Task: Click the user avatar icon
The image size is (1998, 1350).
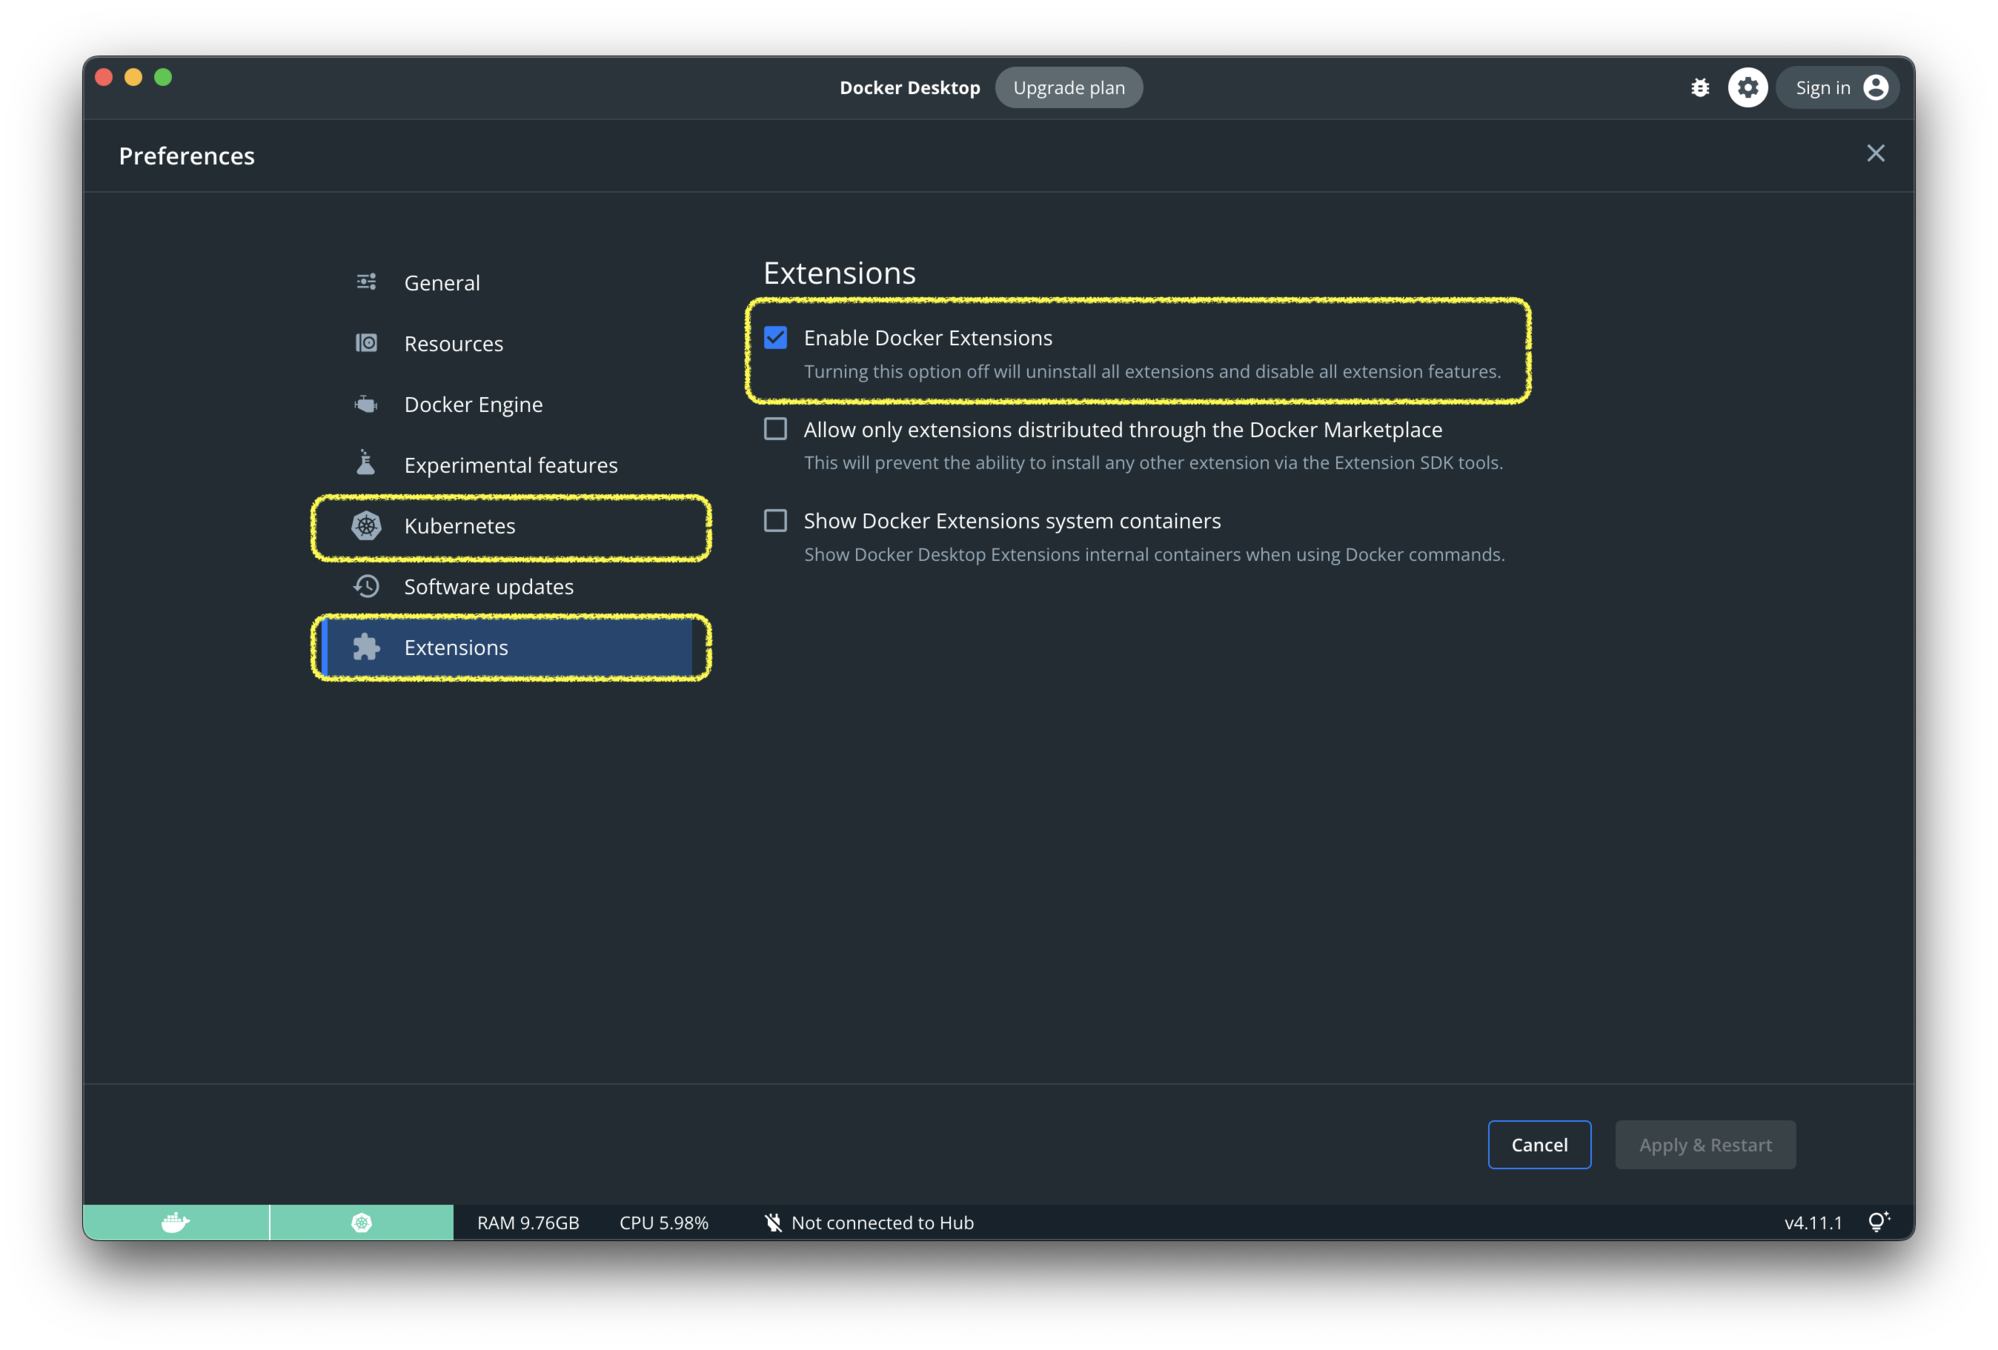Action: pos(1876,88)
